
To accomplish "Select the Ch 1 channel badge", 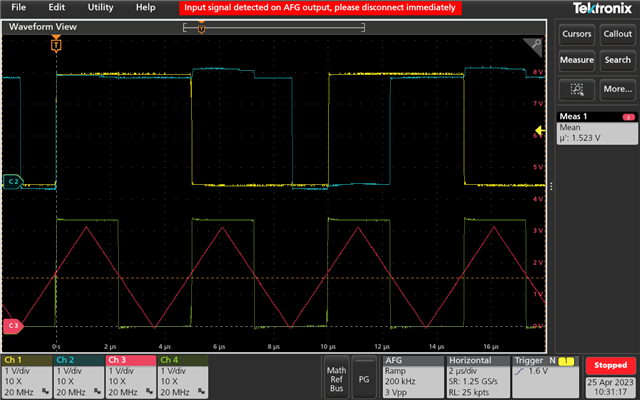I will 27,377.
